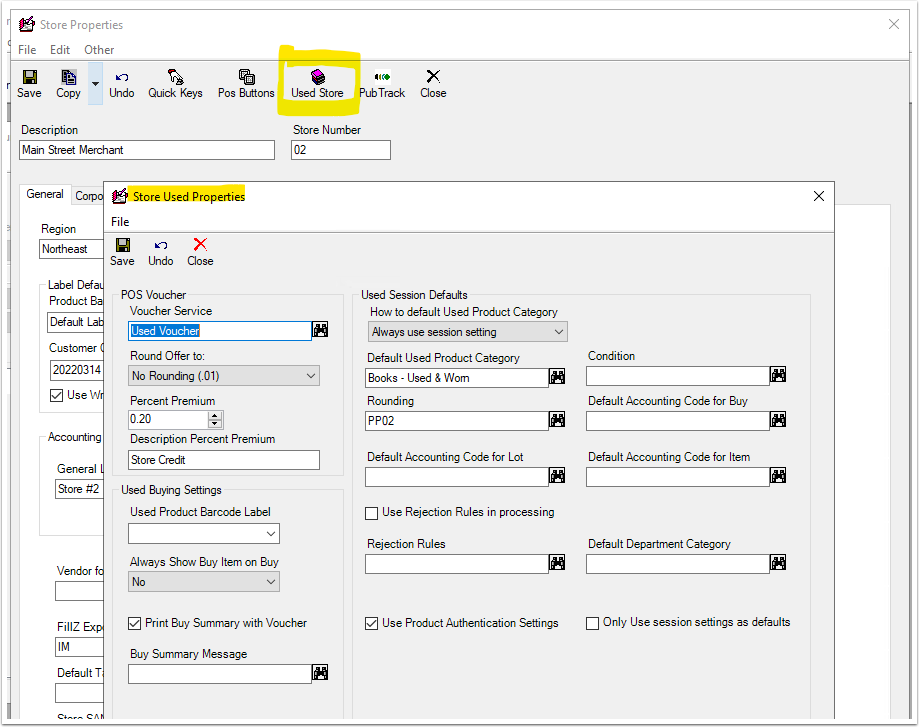Screen dimensions: 919x727
Task: Click Undo icon in Store Properties toolbar
Action: click(121, 84)
